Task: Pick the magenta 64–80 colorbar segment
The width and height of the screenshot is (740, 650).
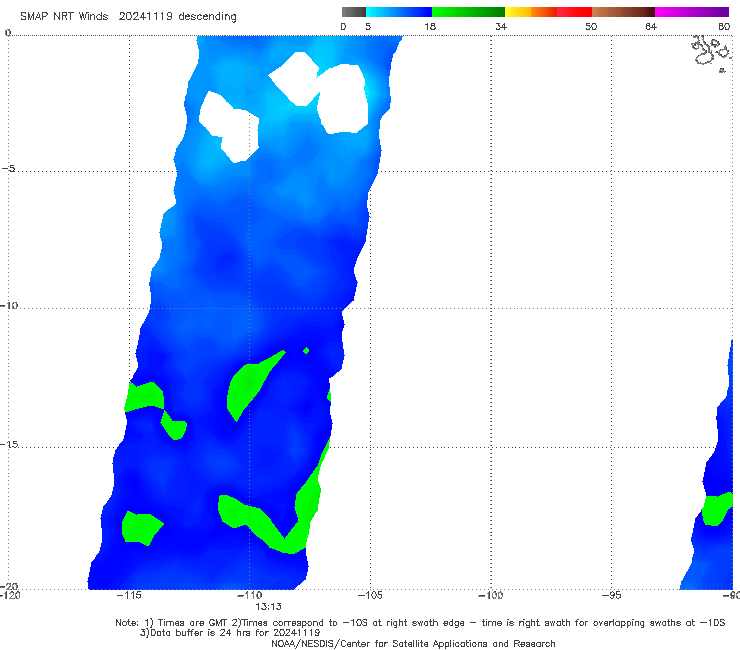Action: click(x=692, y=12)
